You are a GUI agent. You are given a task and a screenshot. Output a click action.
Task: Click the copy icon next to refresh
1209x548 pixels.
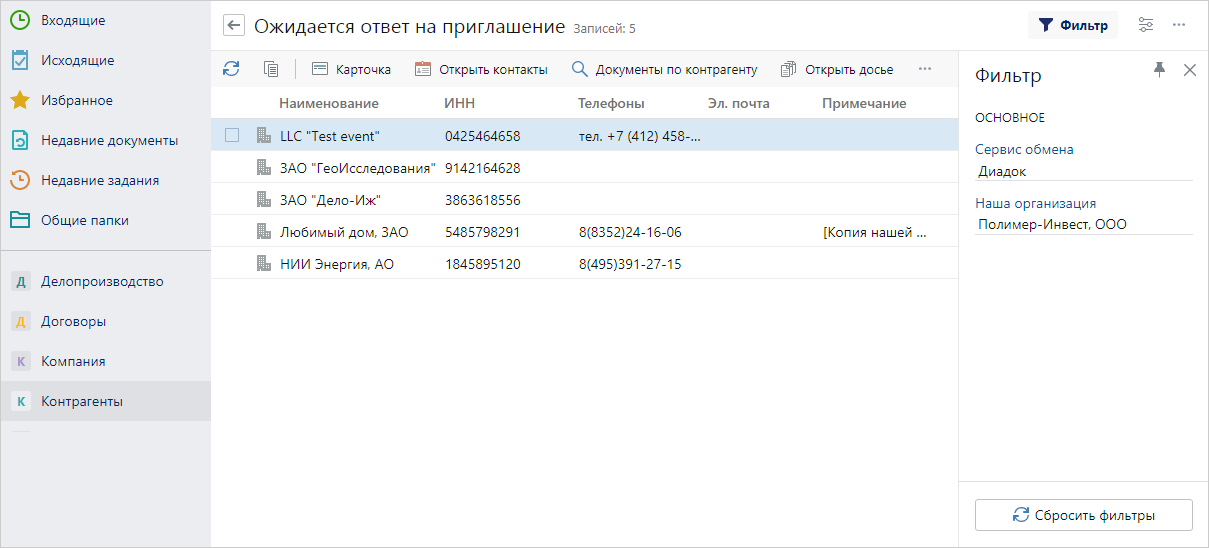270,69
